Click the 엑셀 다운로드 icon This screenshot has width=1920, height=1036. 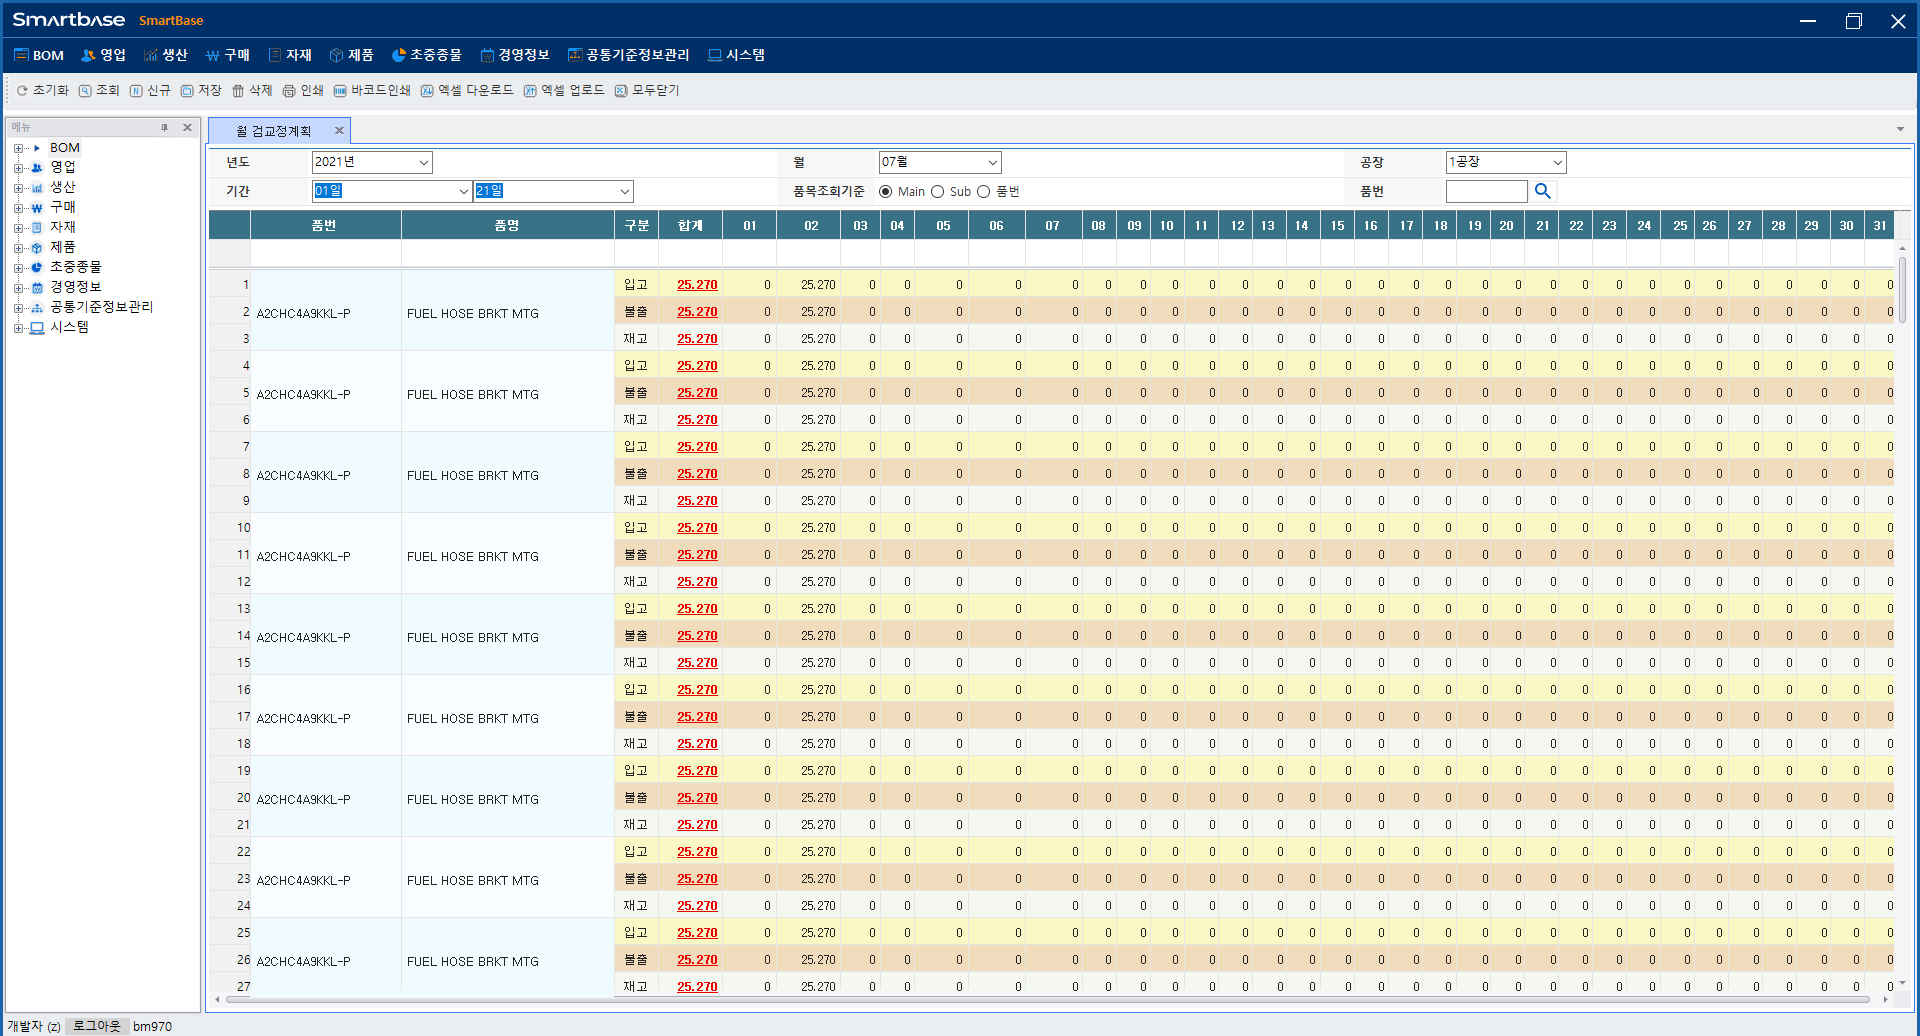427,91
